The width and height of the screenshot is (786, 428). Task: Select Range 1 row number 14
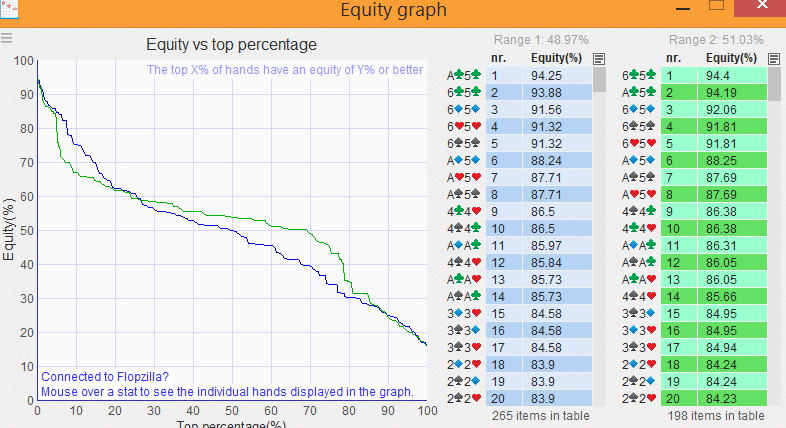[x=504, y=297]
